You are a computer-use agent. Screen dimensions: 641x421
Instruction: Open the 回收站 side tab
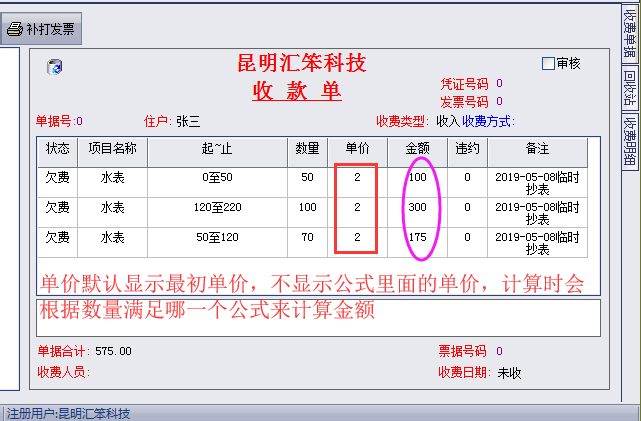pyautogui.click(x=630, y=88)
